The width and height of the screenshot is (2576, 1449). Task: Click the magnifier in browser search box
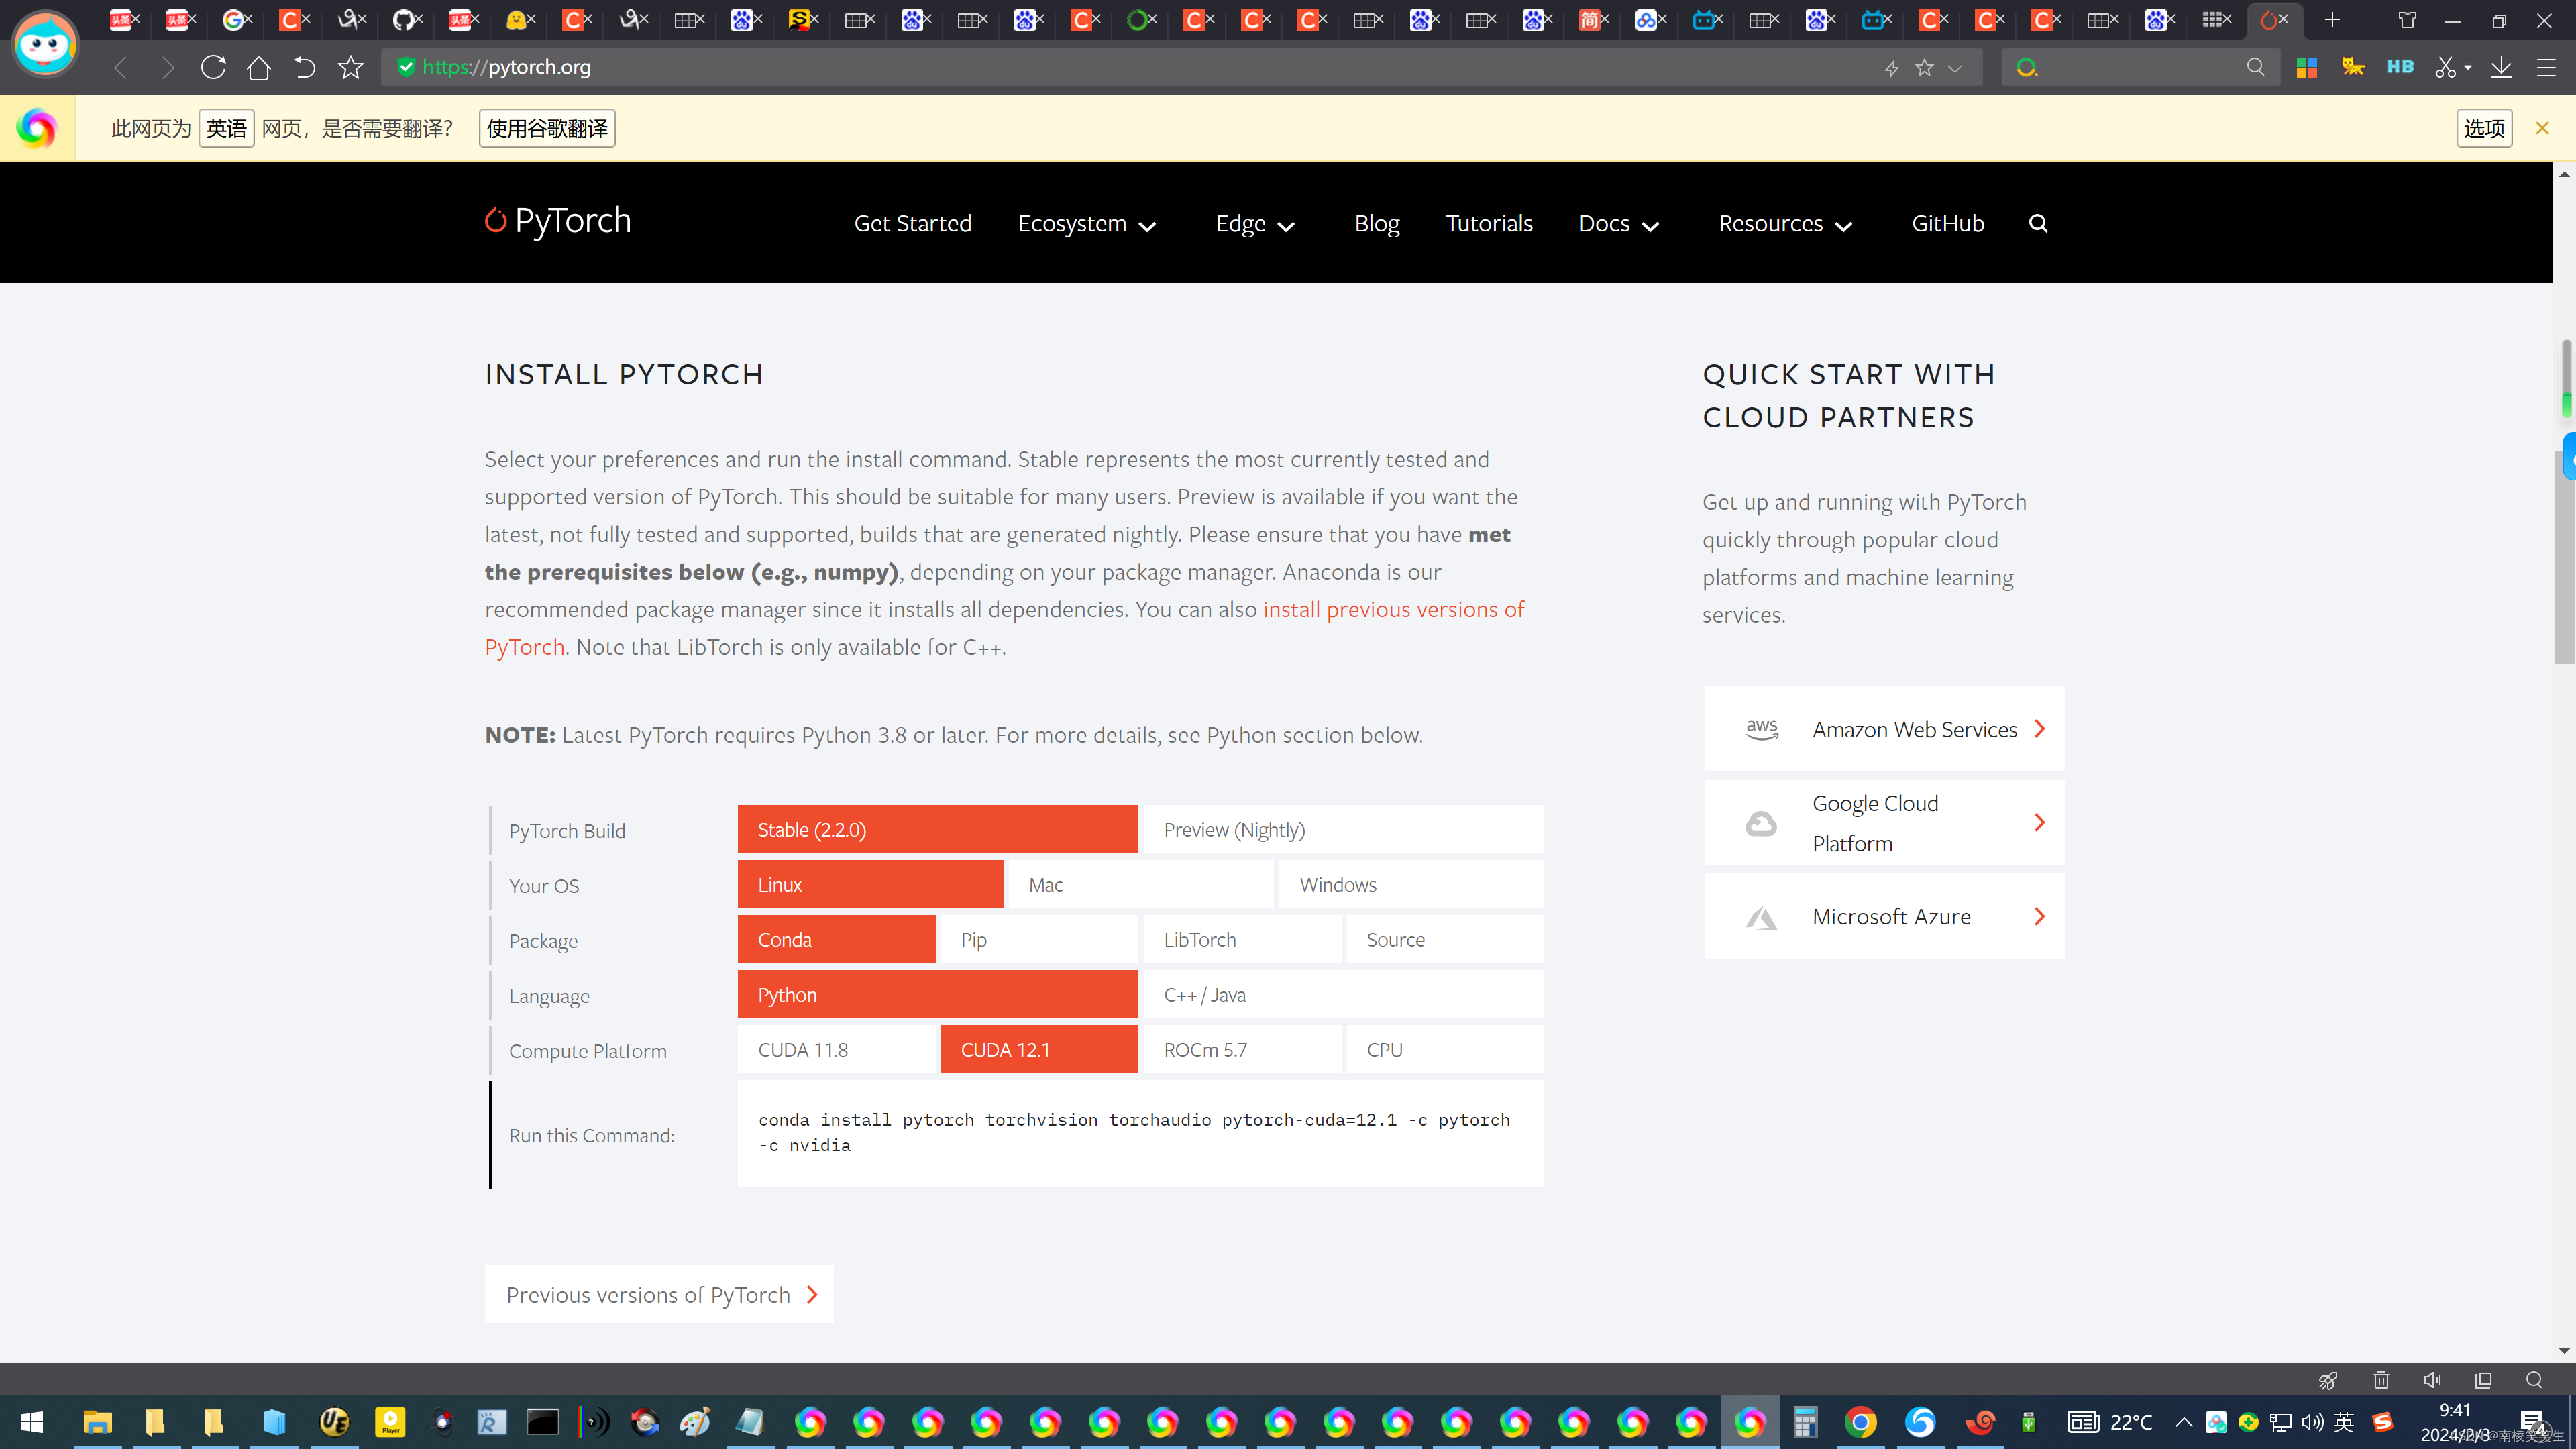2255,67
